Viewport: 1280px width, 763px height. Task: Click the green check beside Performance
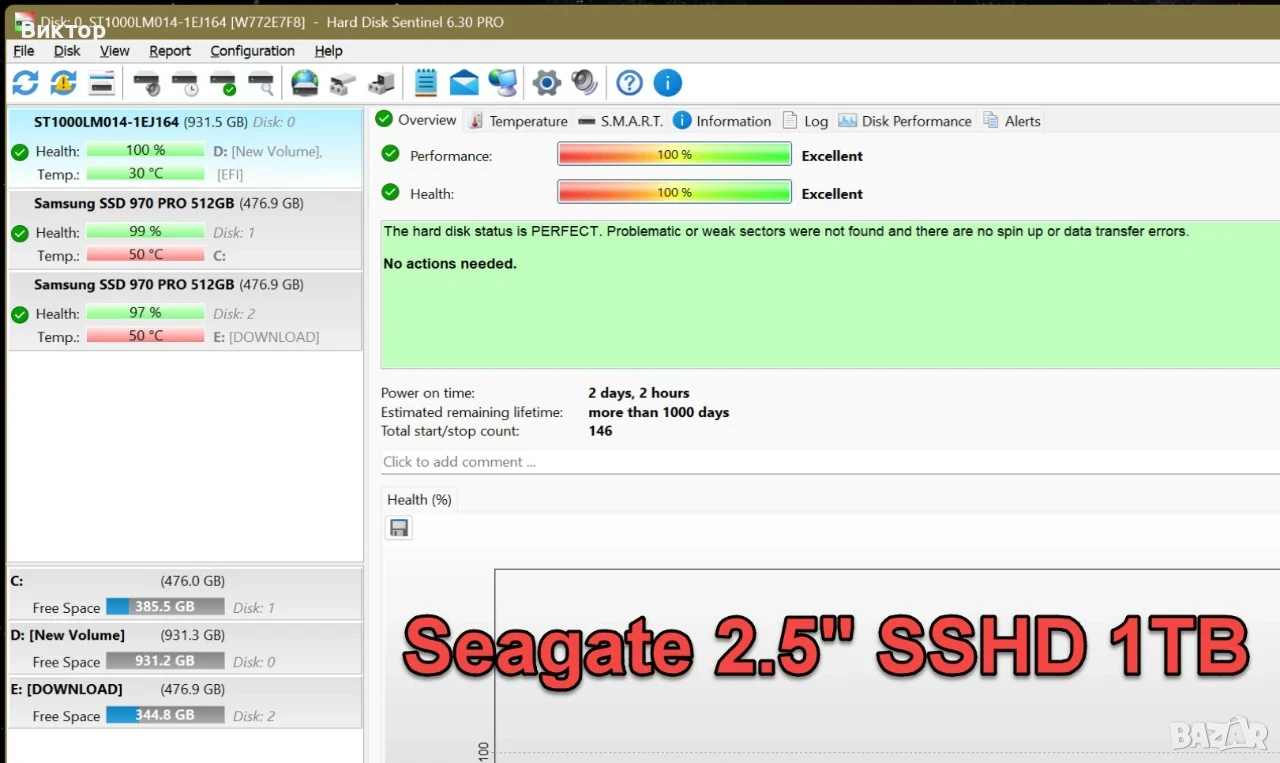[391, 155]
